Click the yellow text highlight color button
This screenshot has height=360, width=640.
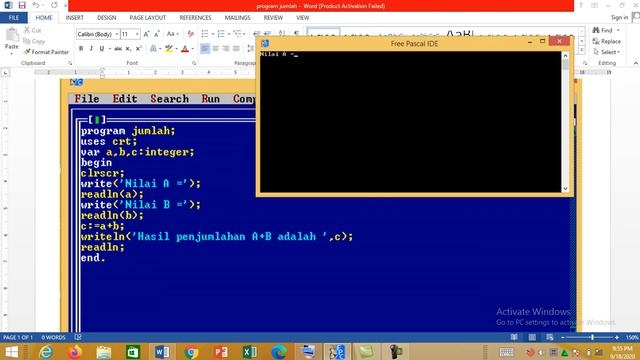(169, 49)
